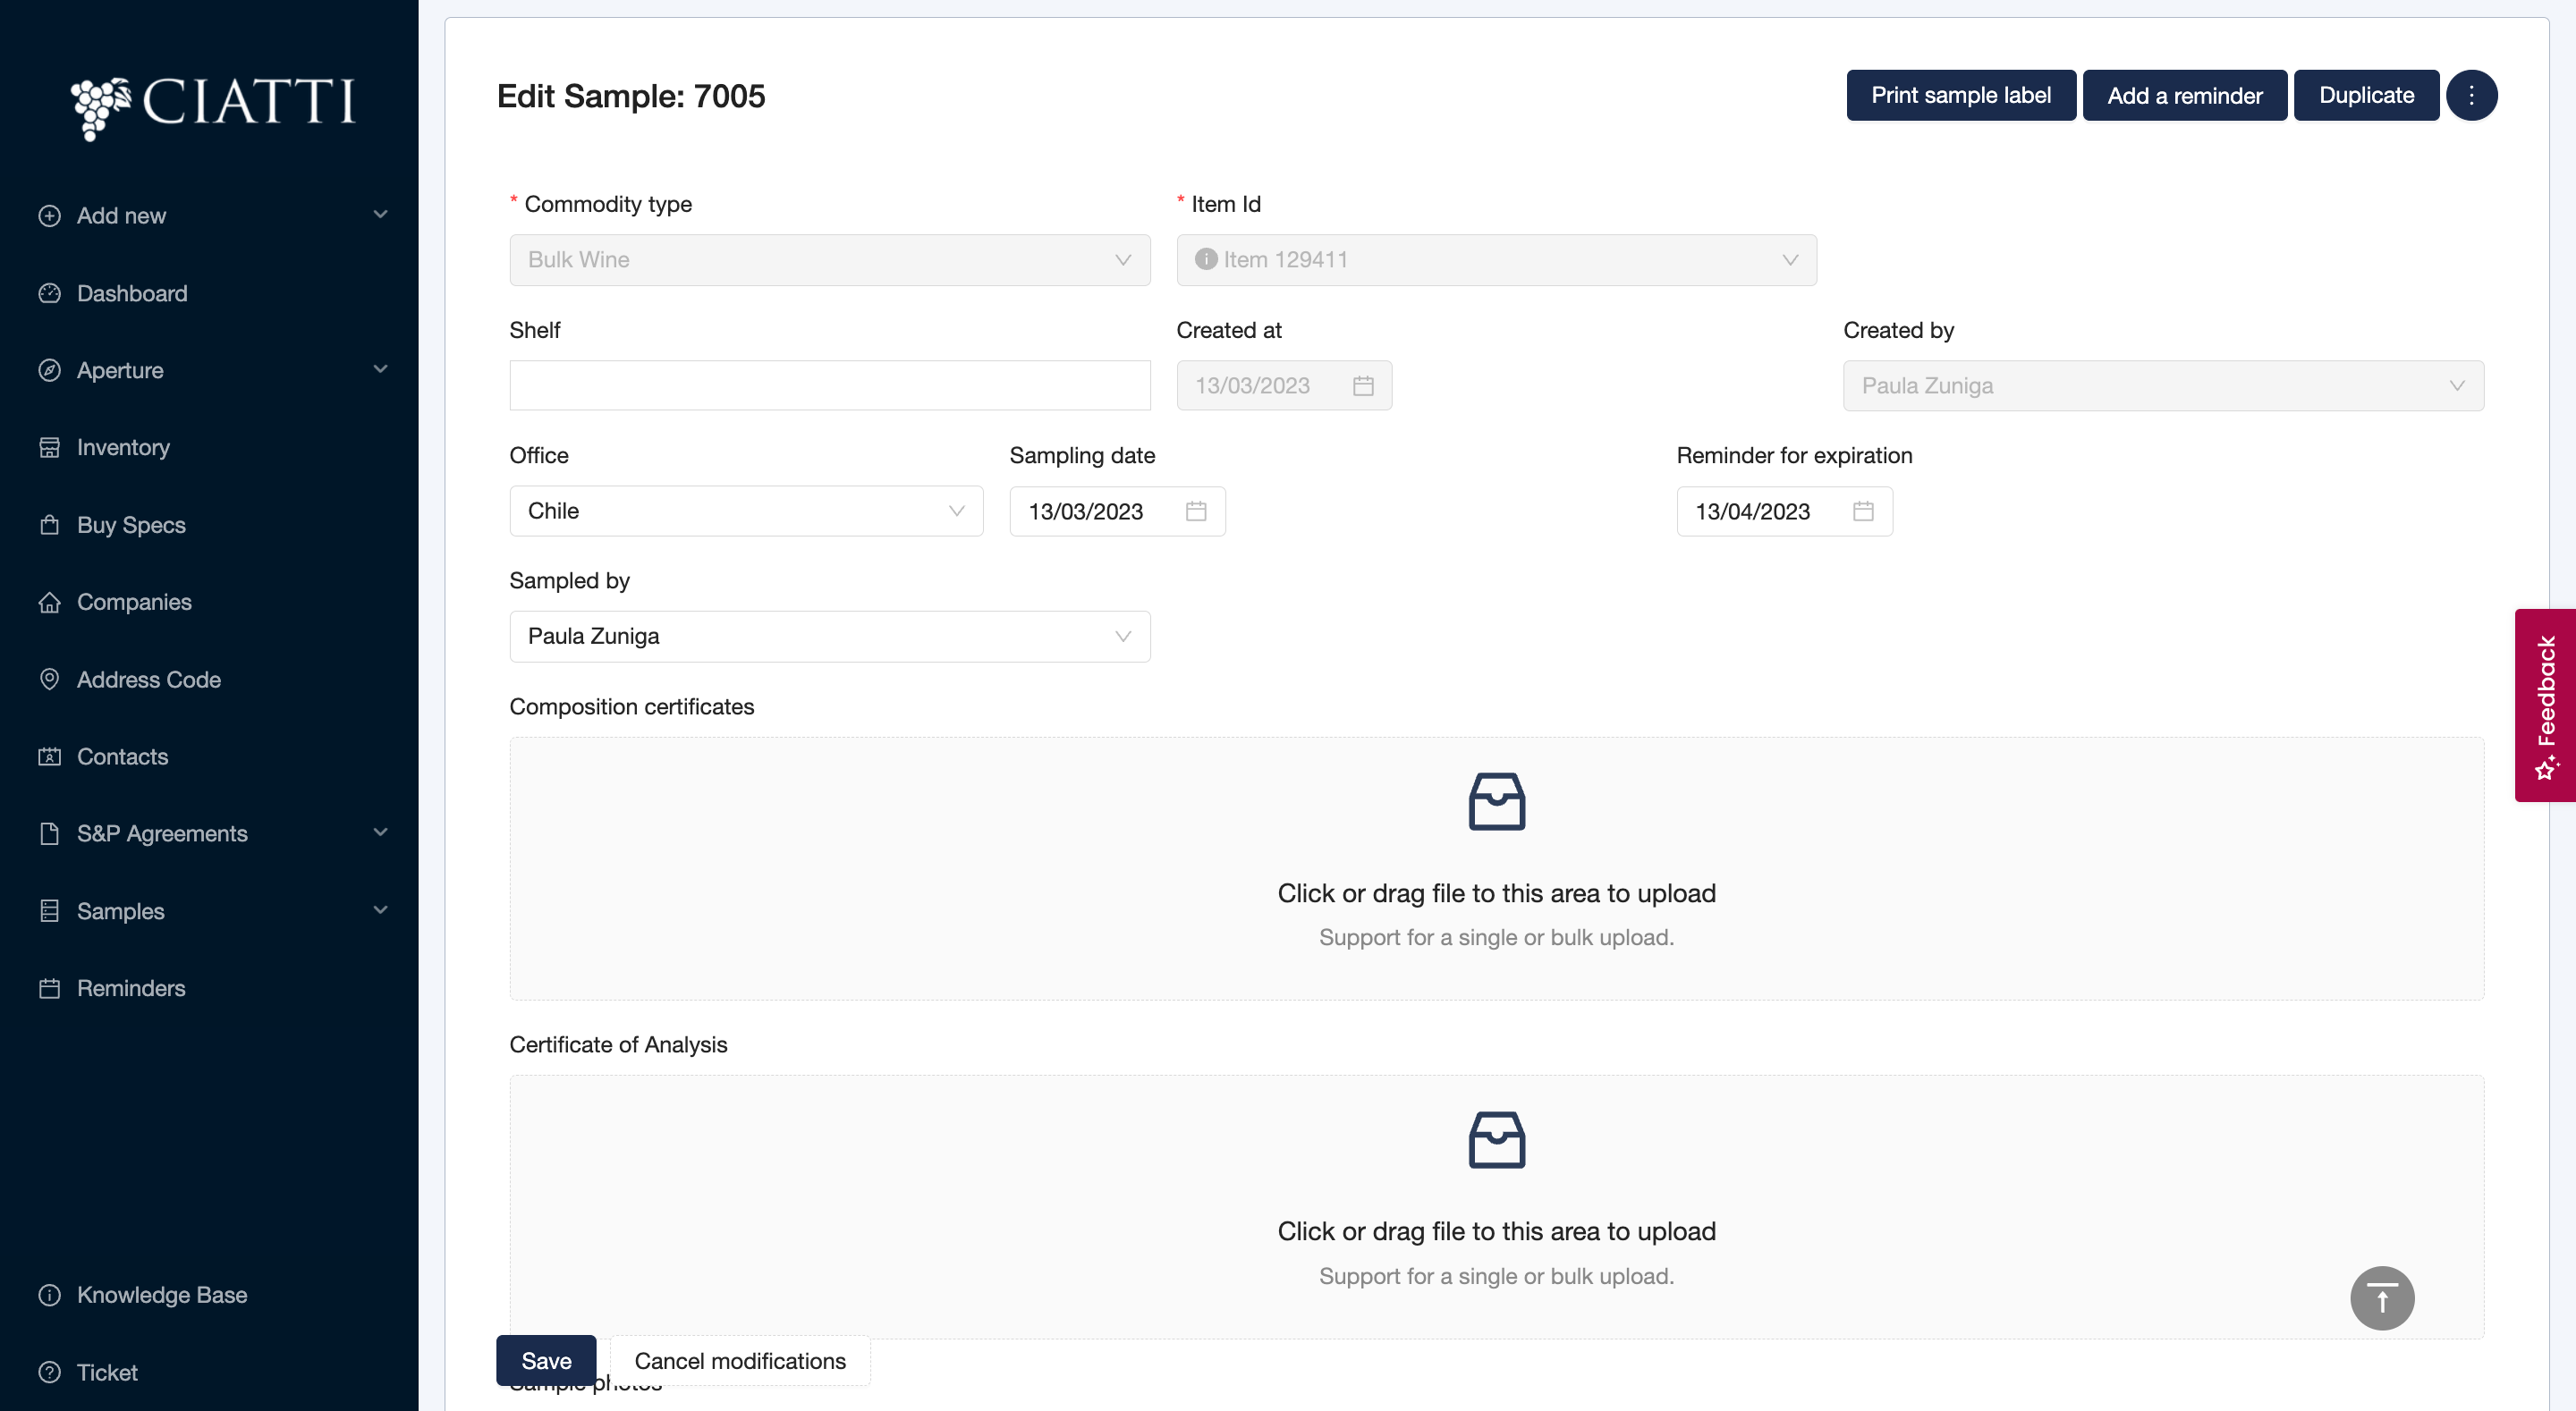Focus the Shelf text field
Viewport: 2576px width, 1411px height.
point(829,386)
